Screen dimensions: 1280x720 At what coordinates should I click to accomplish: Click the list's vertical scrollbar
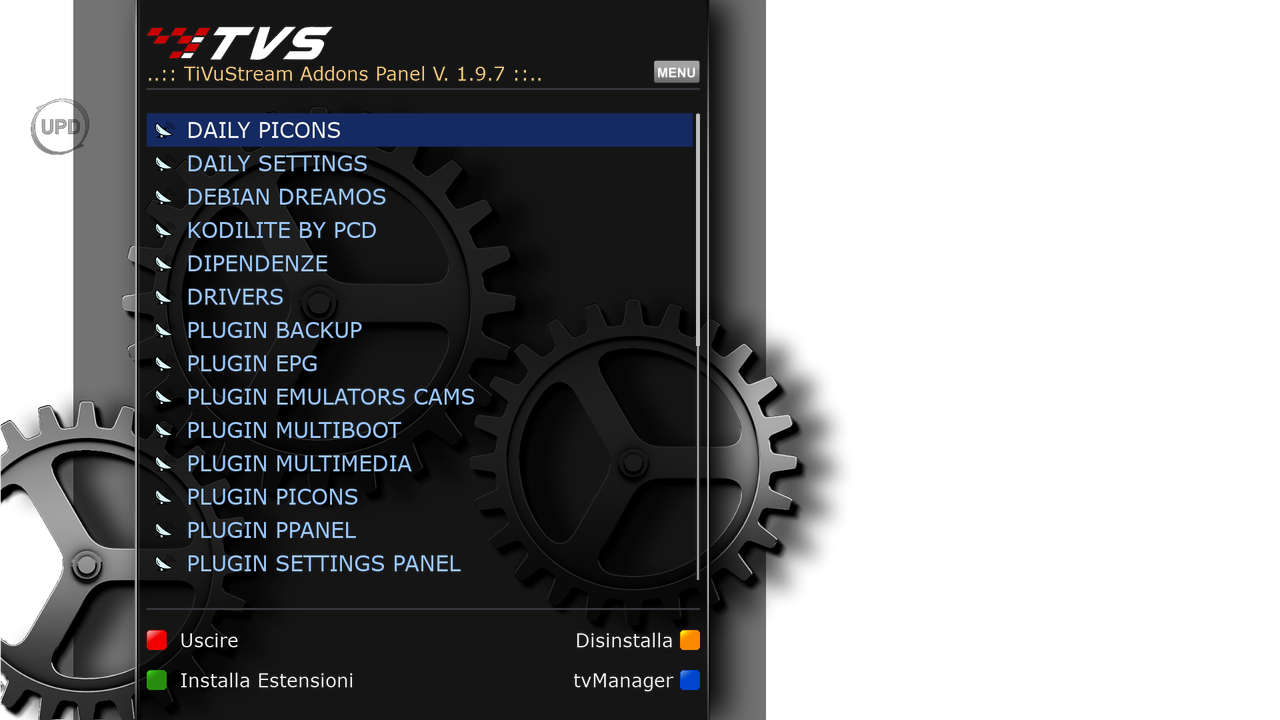(698, 347)
